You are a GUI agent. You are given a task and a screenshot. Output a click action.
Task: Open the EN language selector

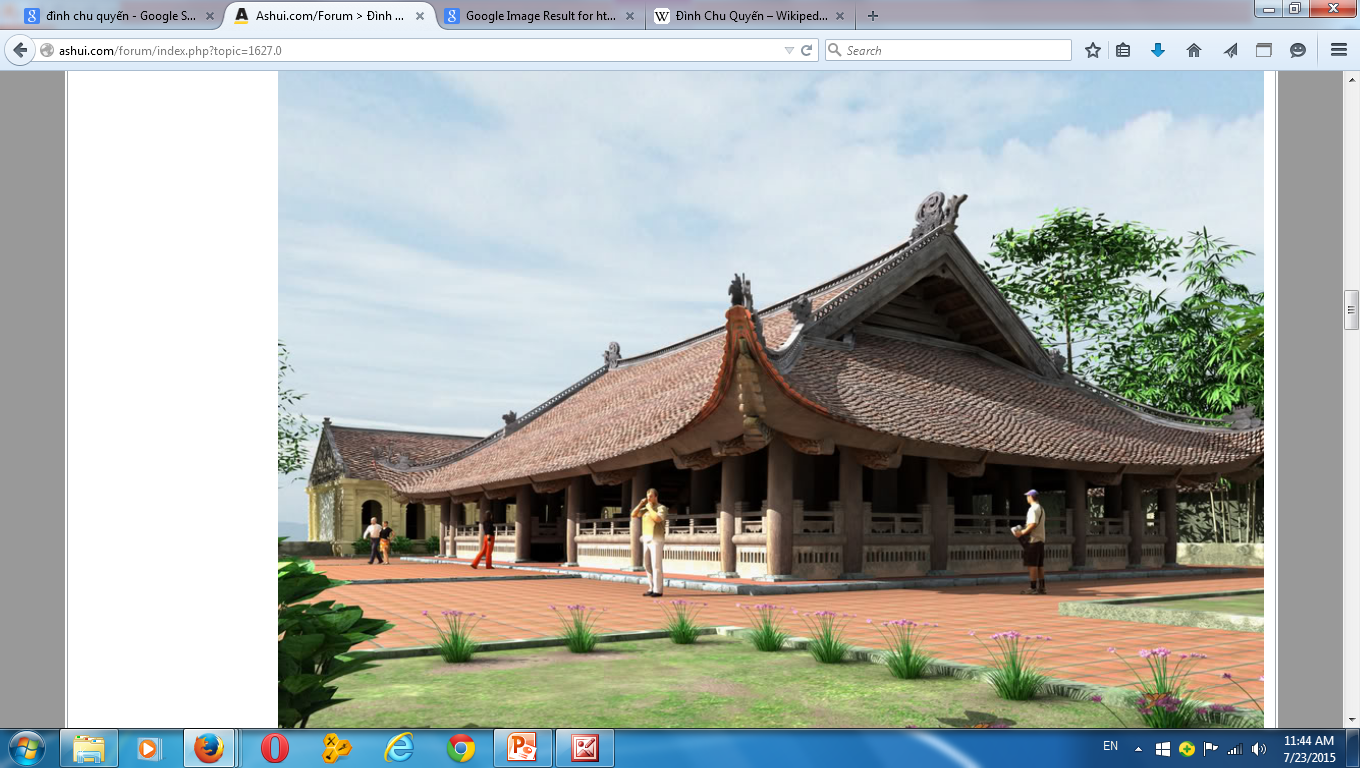tap(1110, 746)
